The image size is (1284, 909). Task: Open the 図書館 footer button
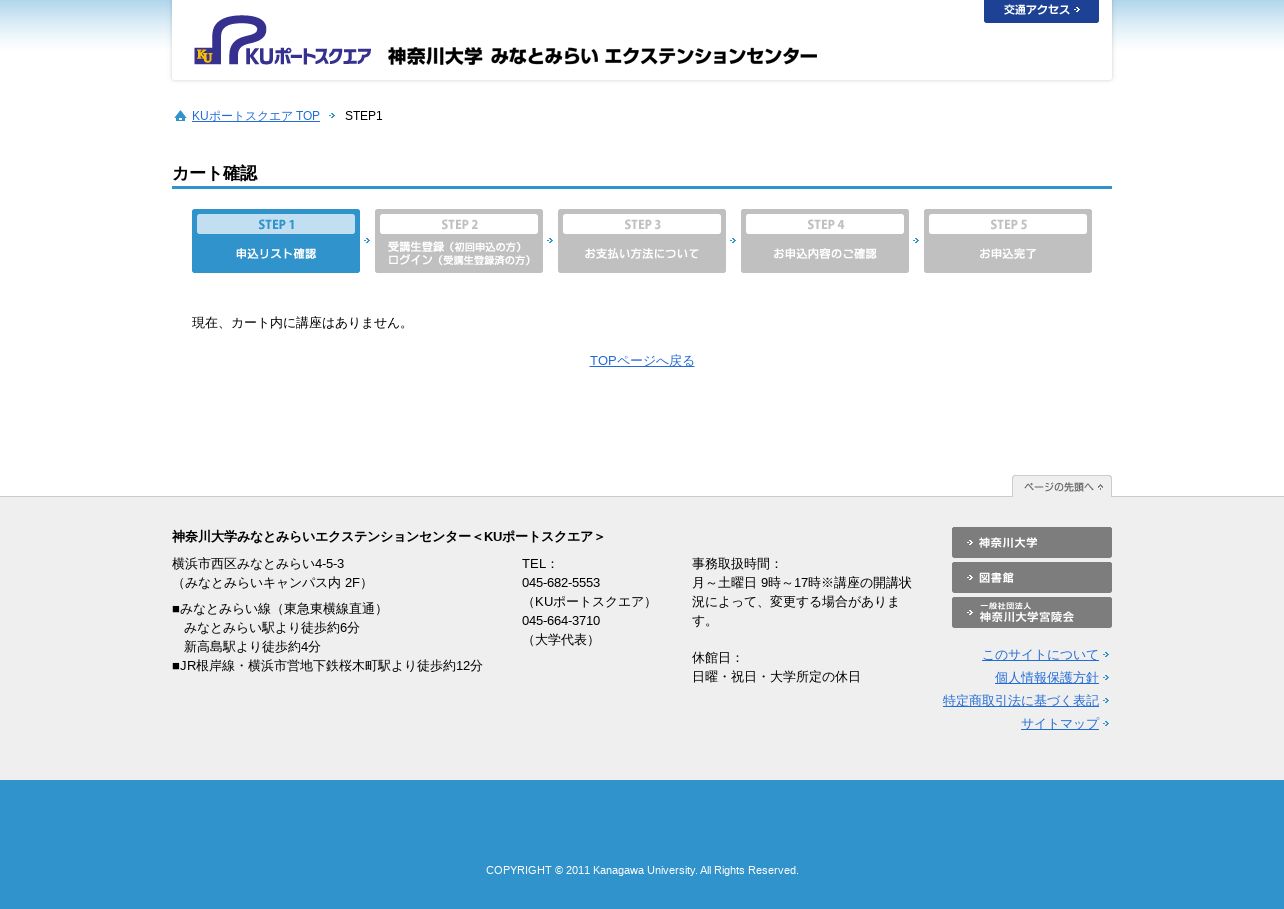pos(1032,577)
